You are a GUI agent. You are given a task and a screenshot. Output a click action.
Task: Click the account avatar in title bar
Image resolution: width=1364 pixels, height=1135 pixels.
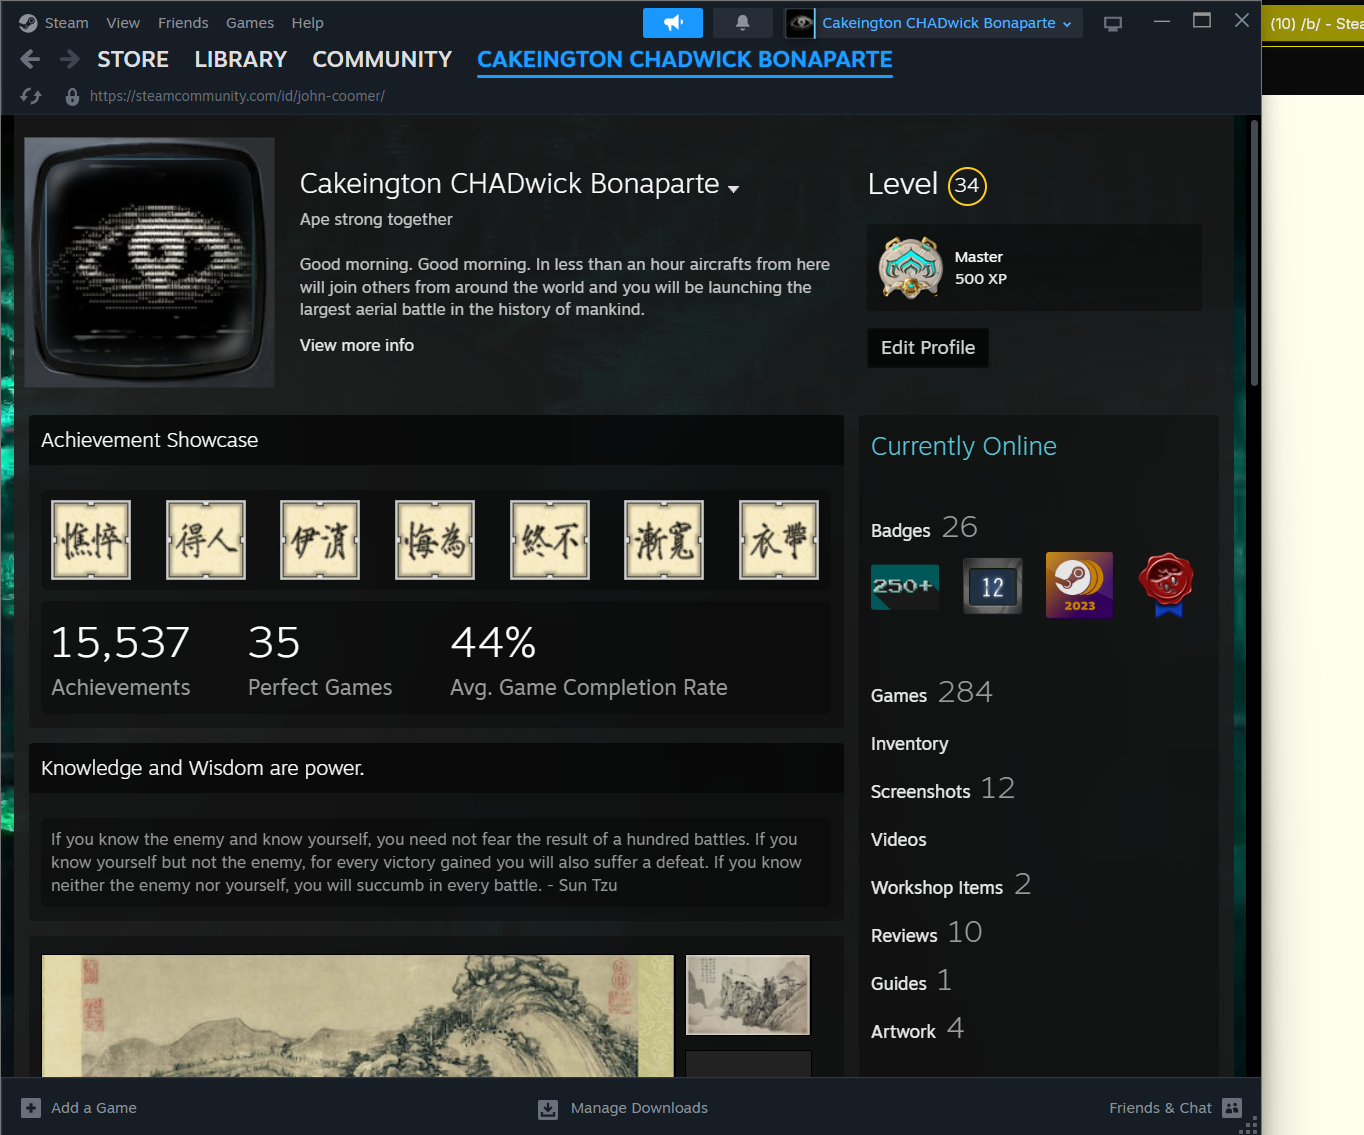pyautogui.click(x=800, y=23)
